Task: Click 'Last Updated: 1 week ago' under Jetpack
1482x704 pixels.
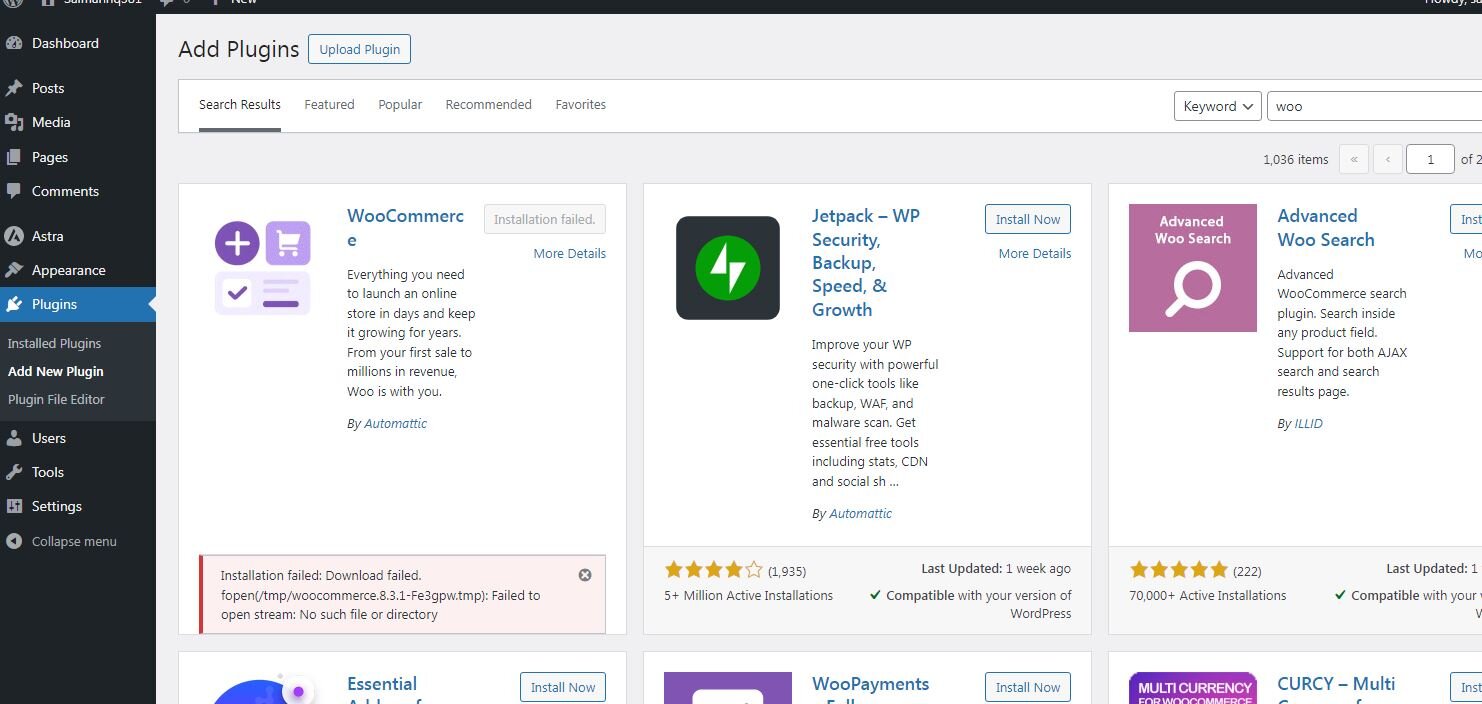Action: point(996,568)
